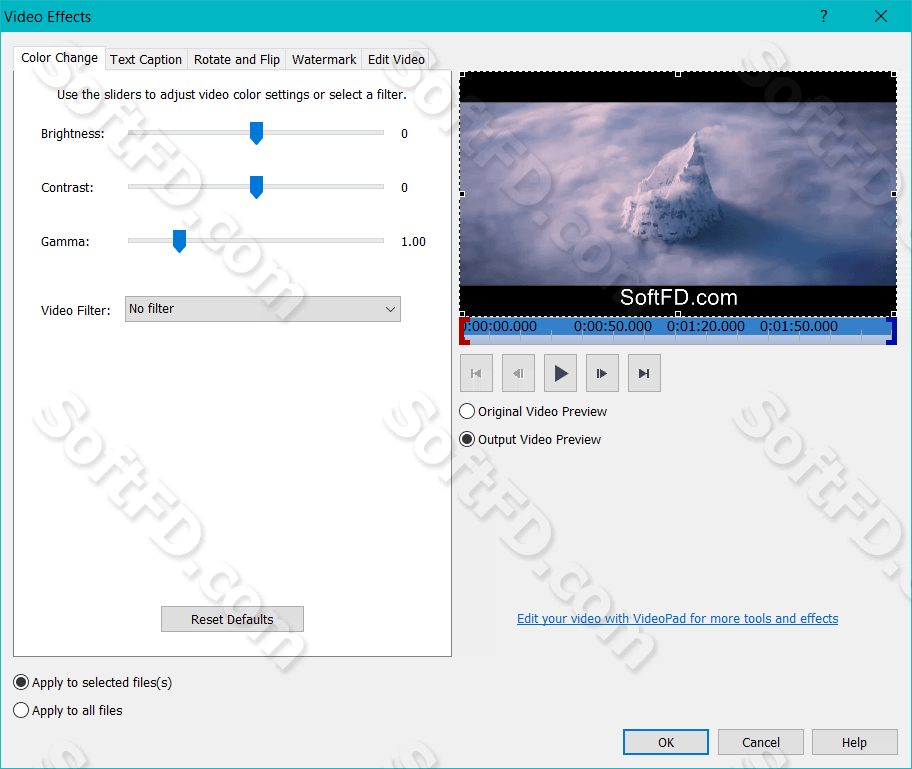Switch to the Color Change tab

[59, 58]
